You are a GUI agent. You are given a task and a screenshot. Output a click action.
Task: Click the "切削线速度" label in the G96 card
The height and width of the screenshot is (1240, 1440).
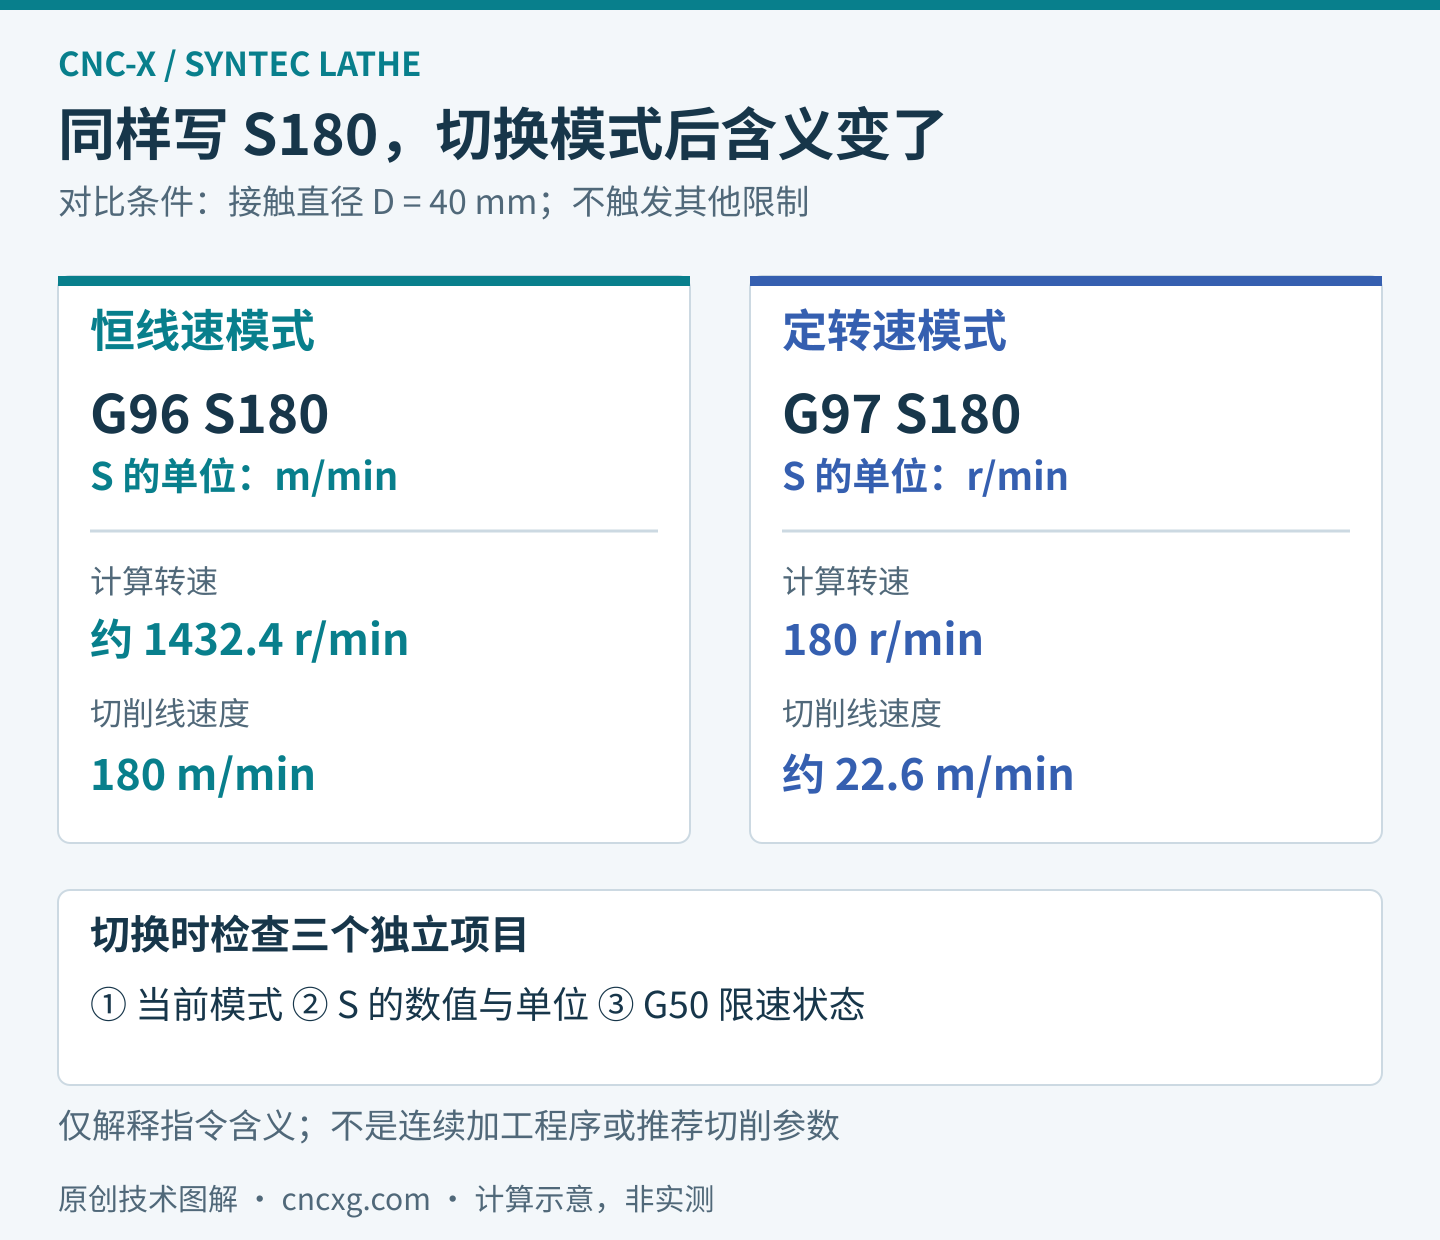[x=170, y=713]
